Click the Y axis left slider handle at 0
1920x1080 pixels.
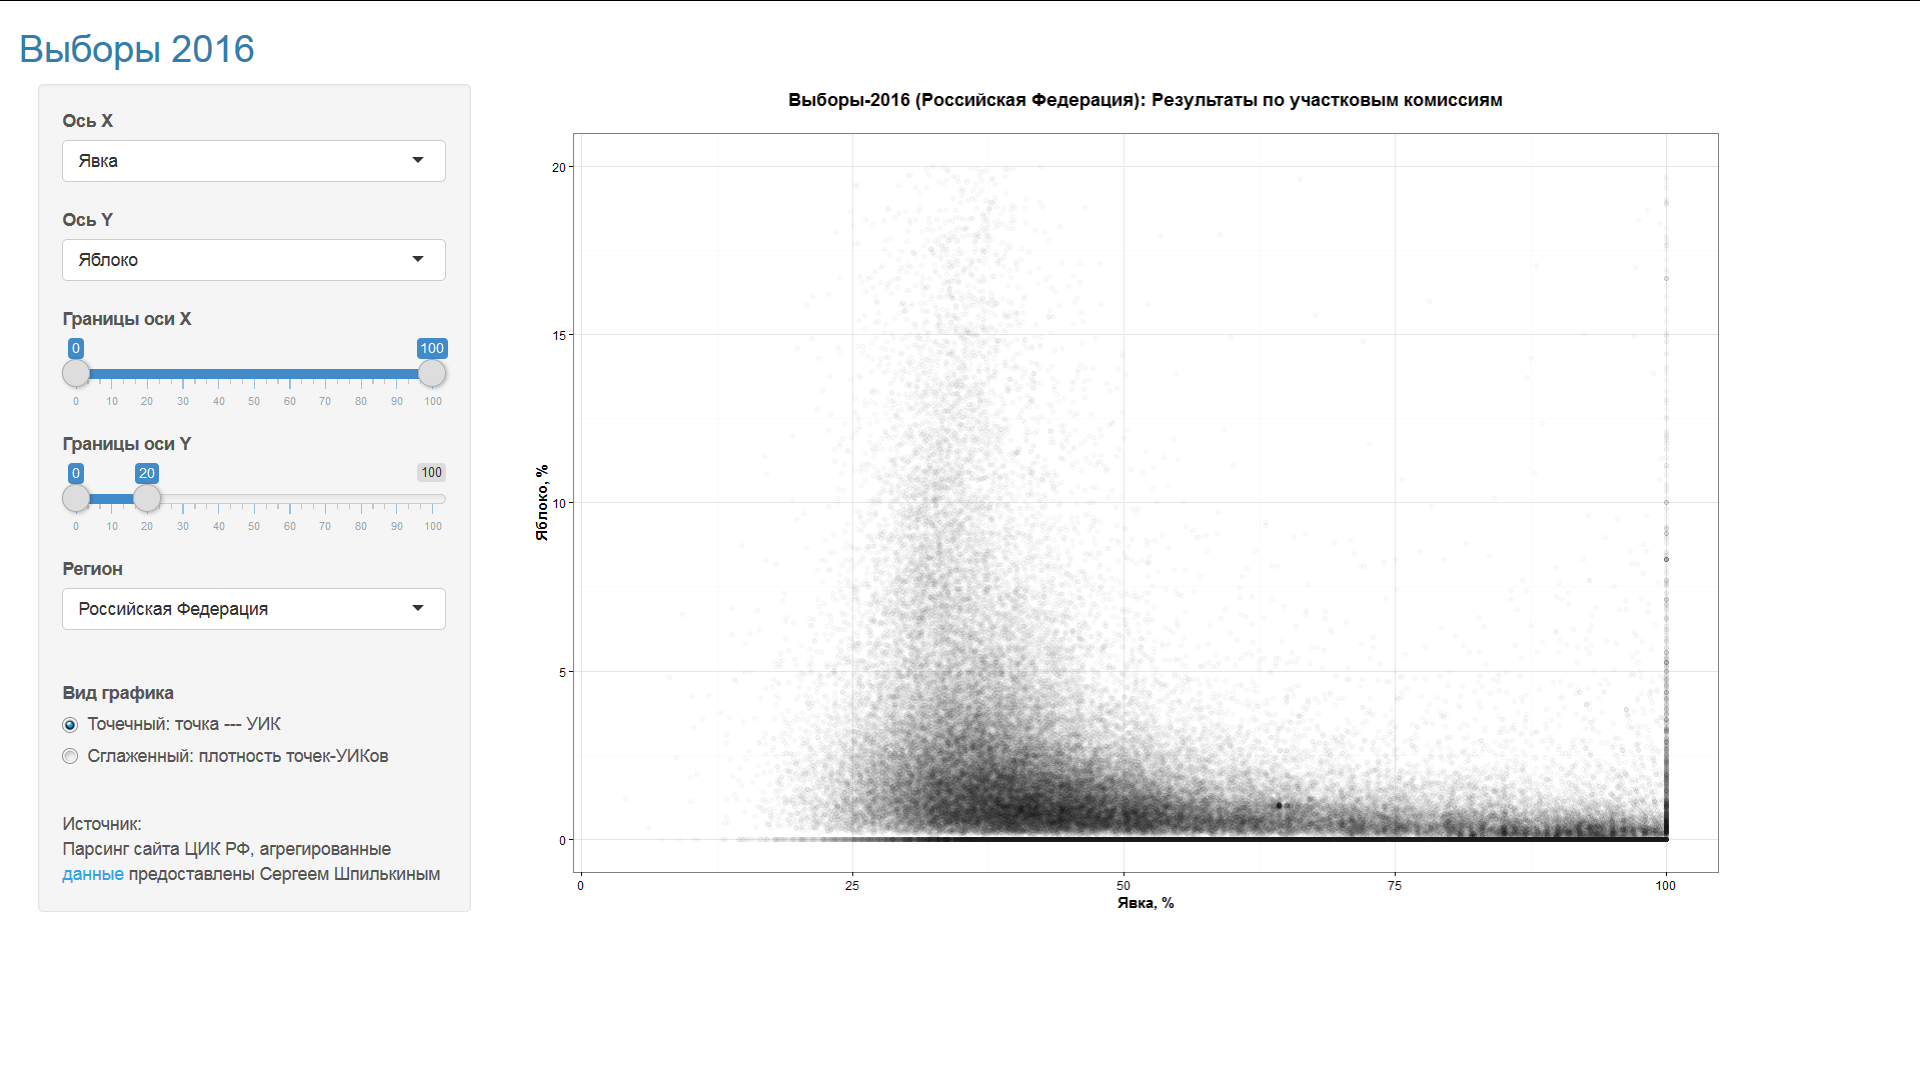click(76, 498)
